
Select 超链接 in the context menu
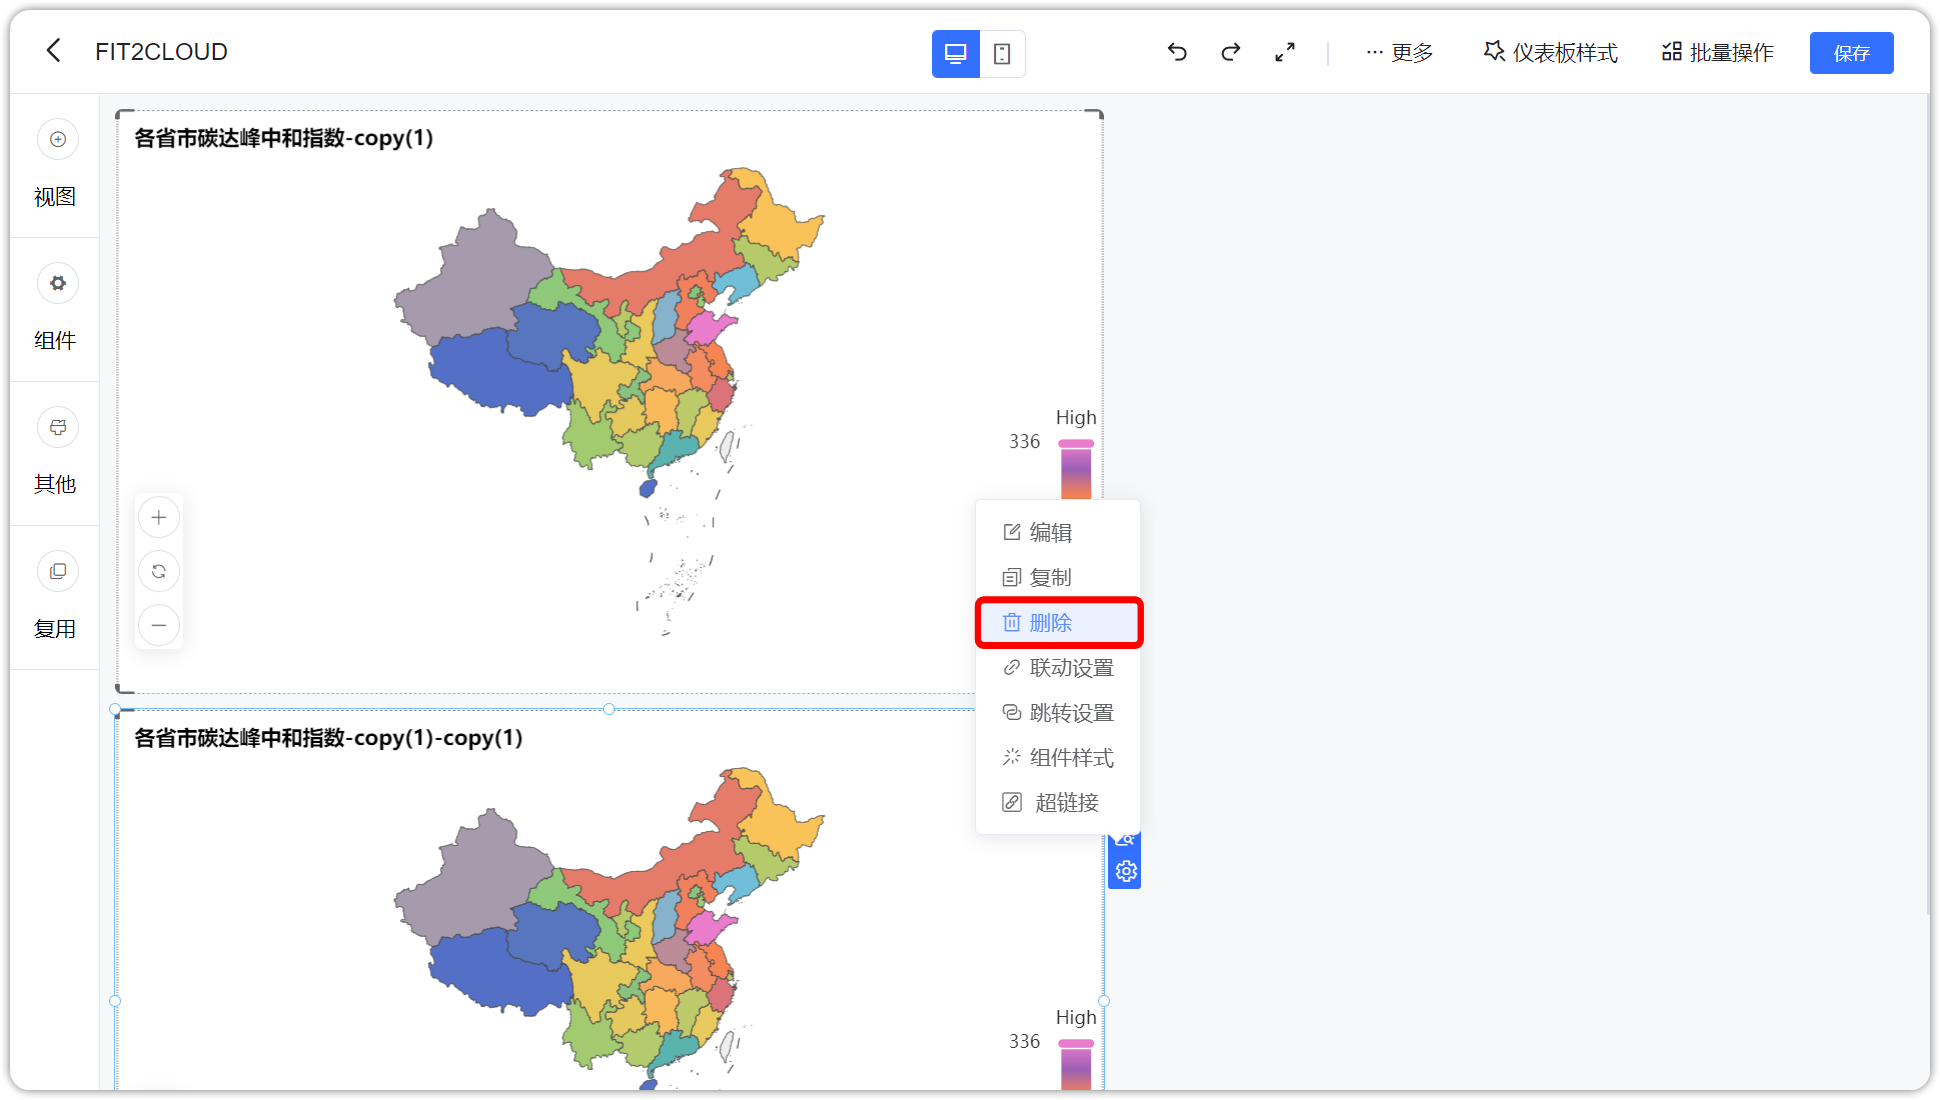point(1058,802)
